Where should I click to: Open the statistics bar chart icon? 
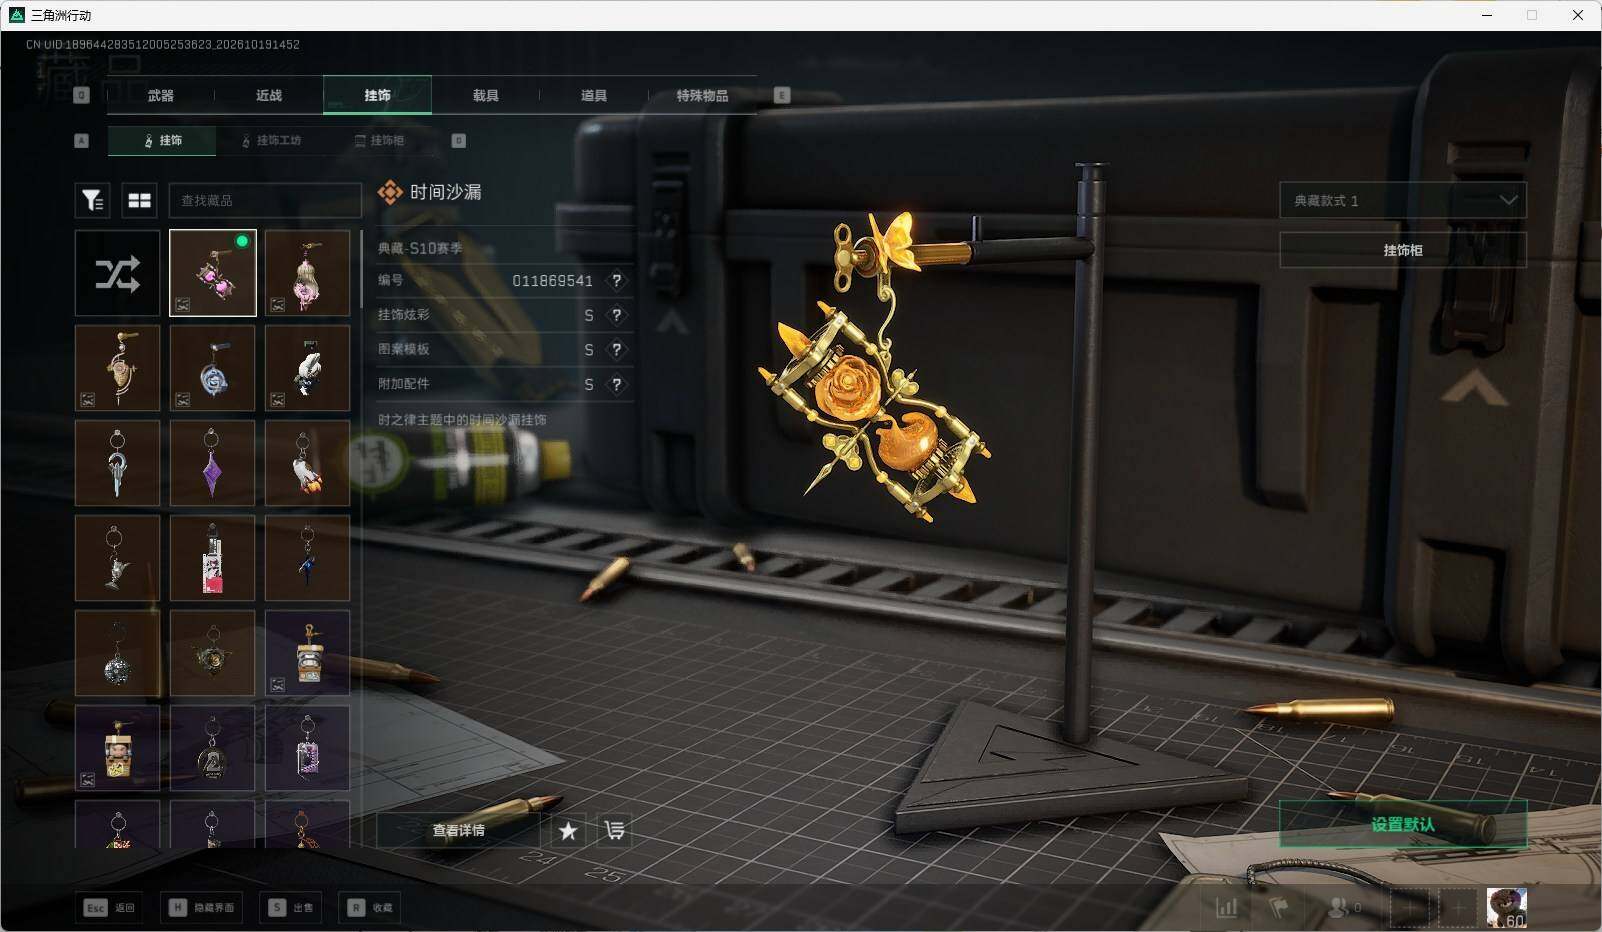coord(1227,907)
